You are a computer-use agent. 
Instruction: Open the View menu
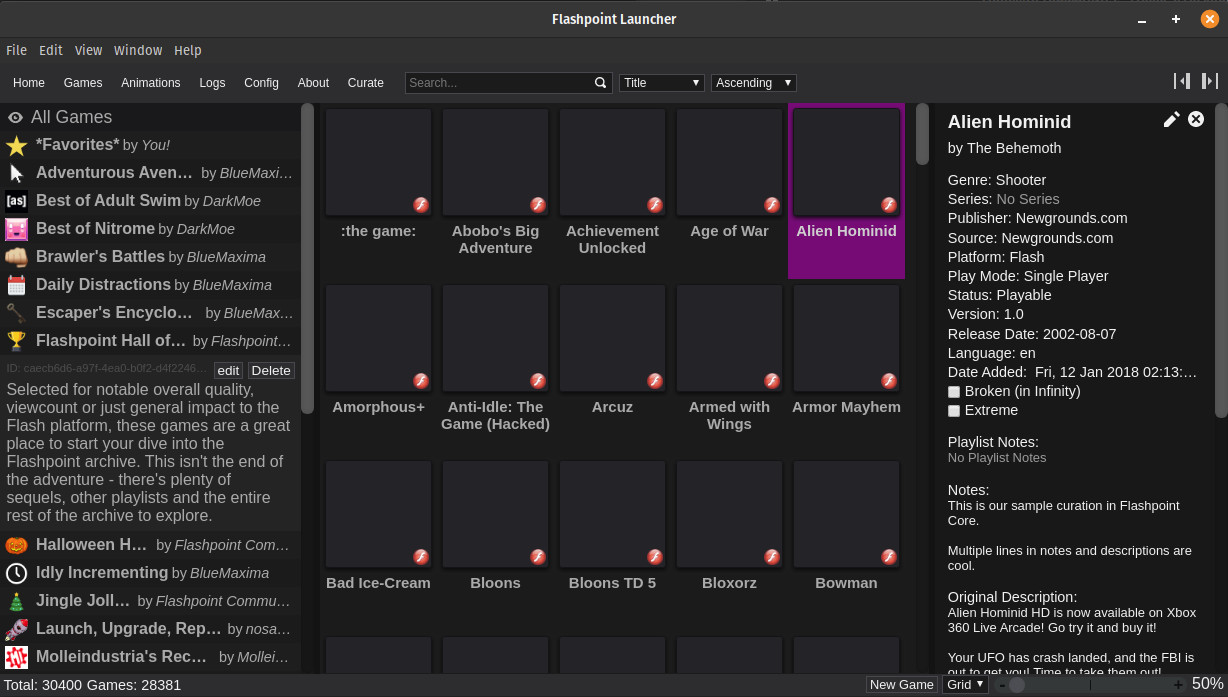89,50
